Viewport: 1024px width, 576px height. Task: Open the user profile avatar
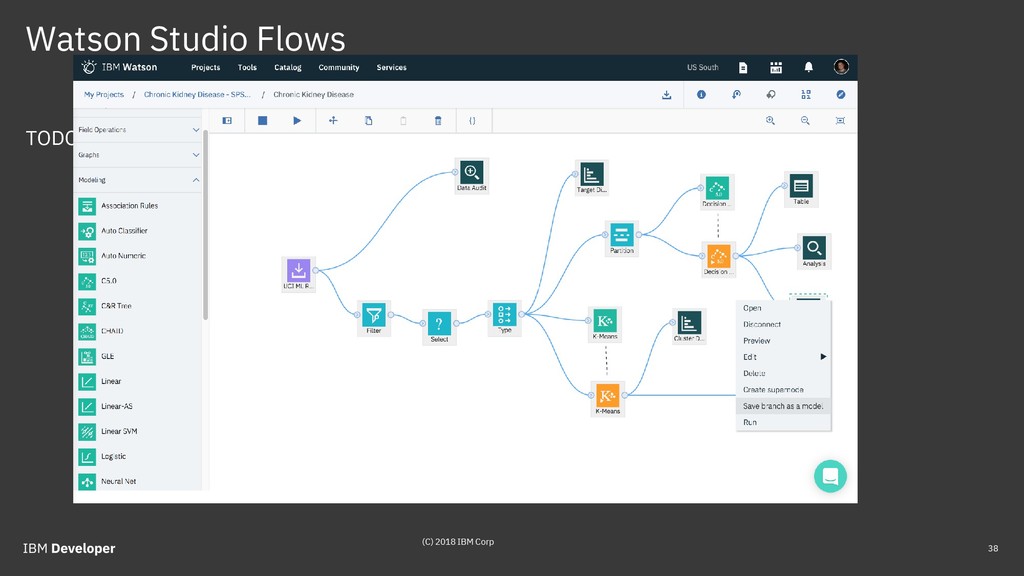coord(840,67)
